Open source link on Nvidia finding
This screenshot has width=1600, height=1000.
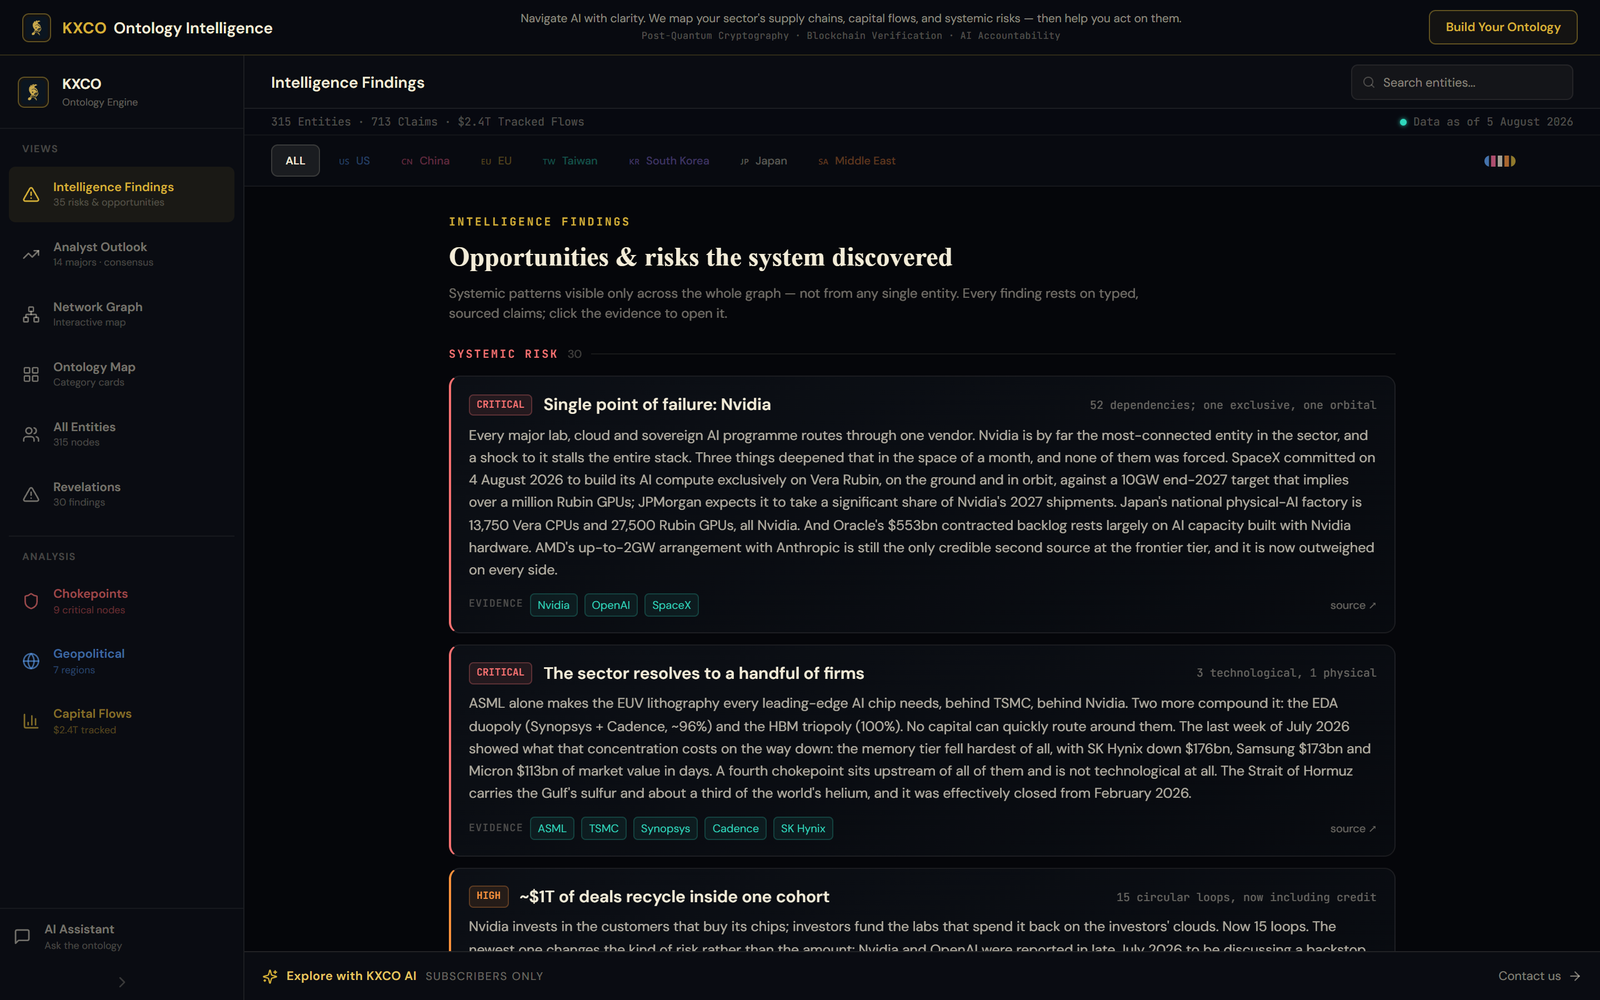[1353, 605]
